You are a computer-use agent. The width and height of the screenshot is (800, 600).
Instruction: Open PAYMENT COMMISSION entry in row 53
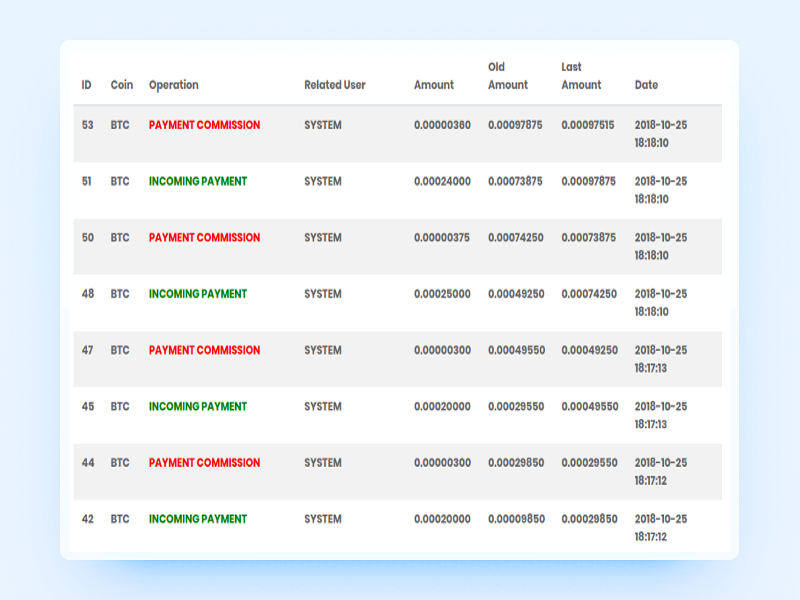click(x=204, y=125)
